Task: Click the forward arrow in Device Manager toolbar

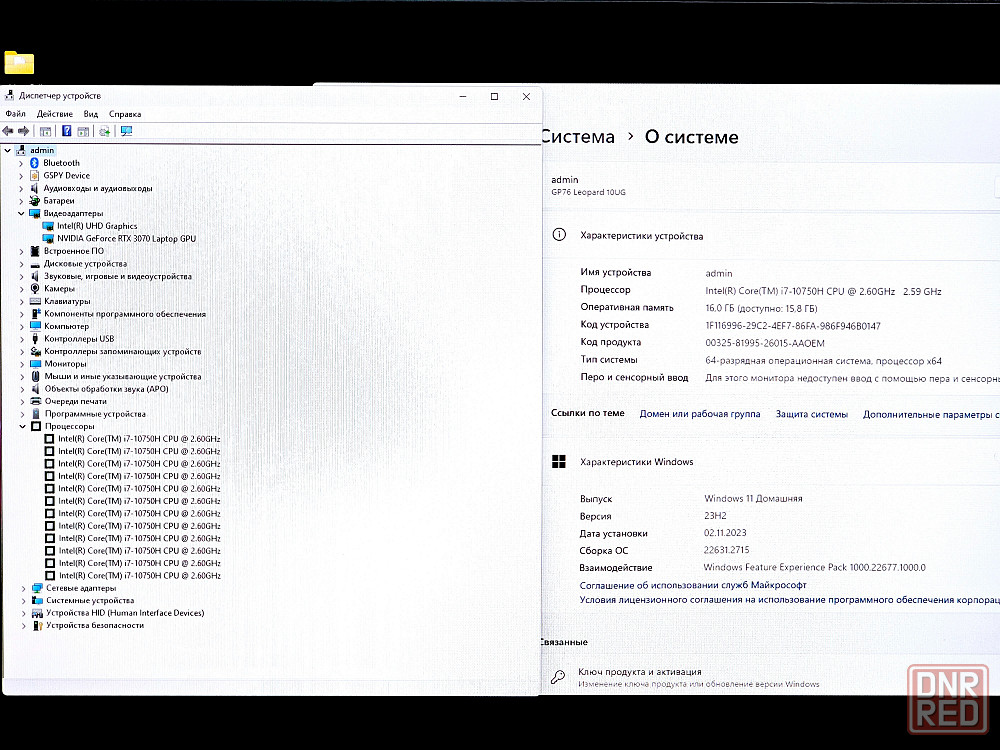Action: pos(24,131)
